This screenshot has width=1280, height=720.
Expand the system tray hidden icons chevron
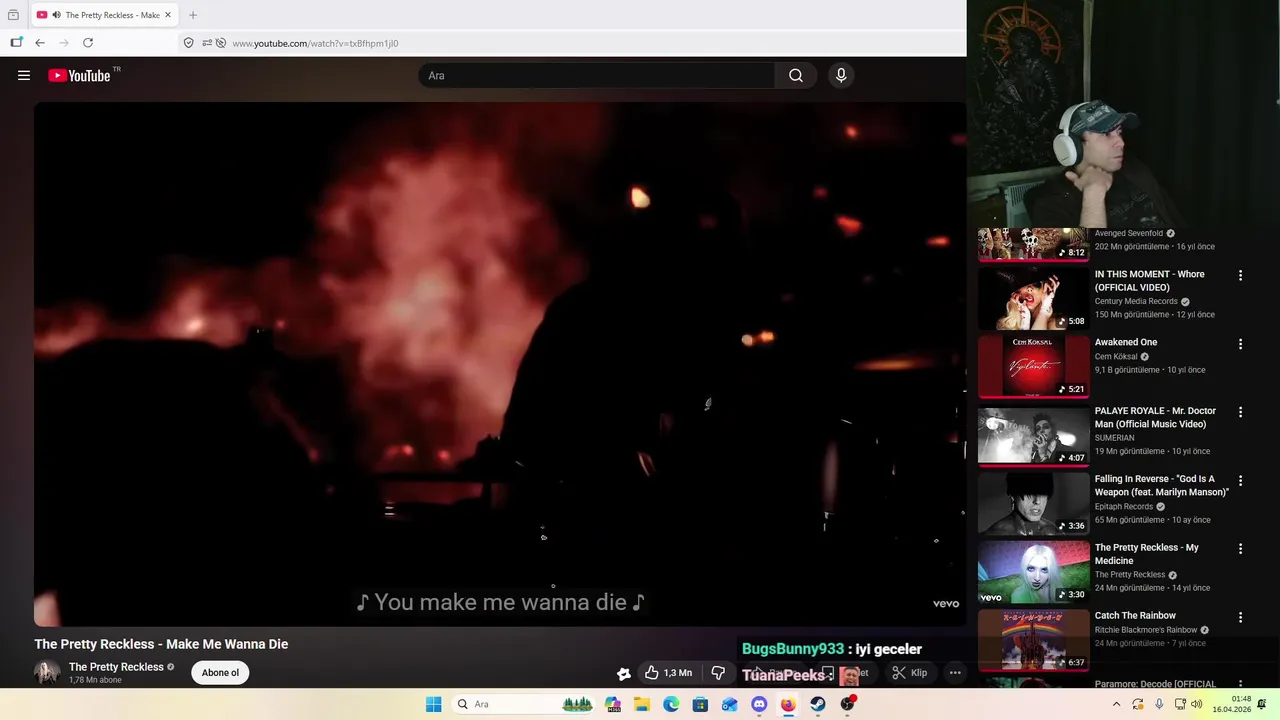point(1117,704)
